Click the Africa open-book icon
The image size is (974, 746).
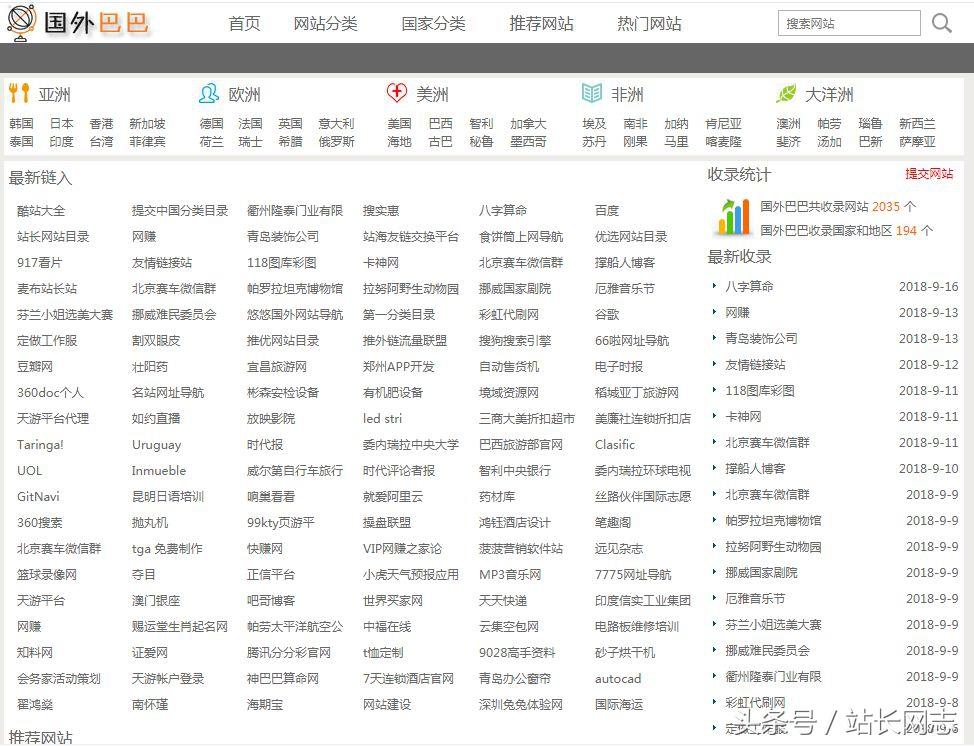[x=591, y=93]
